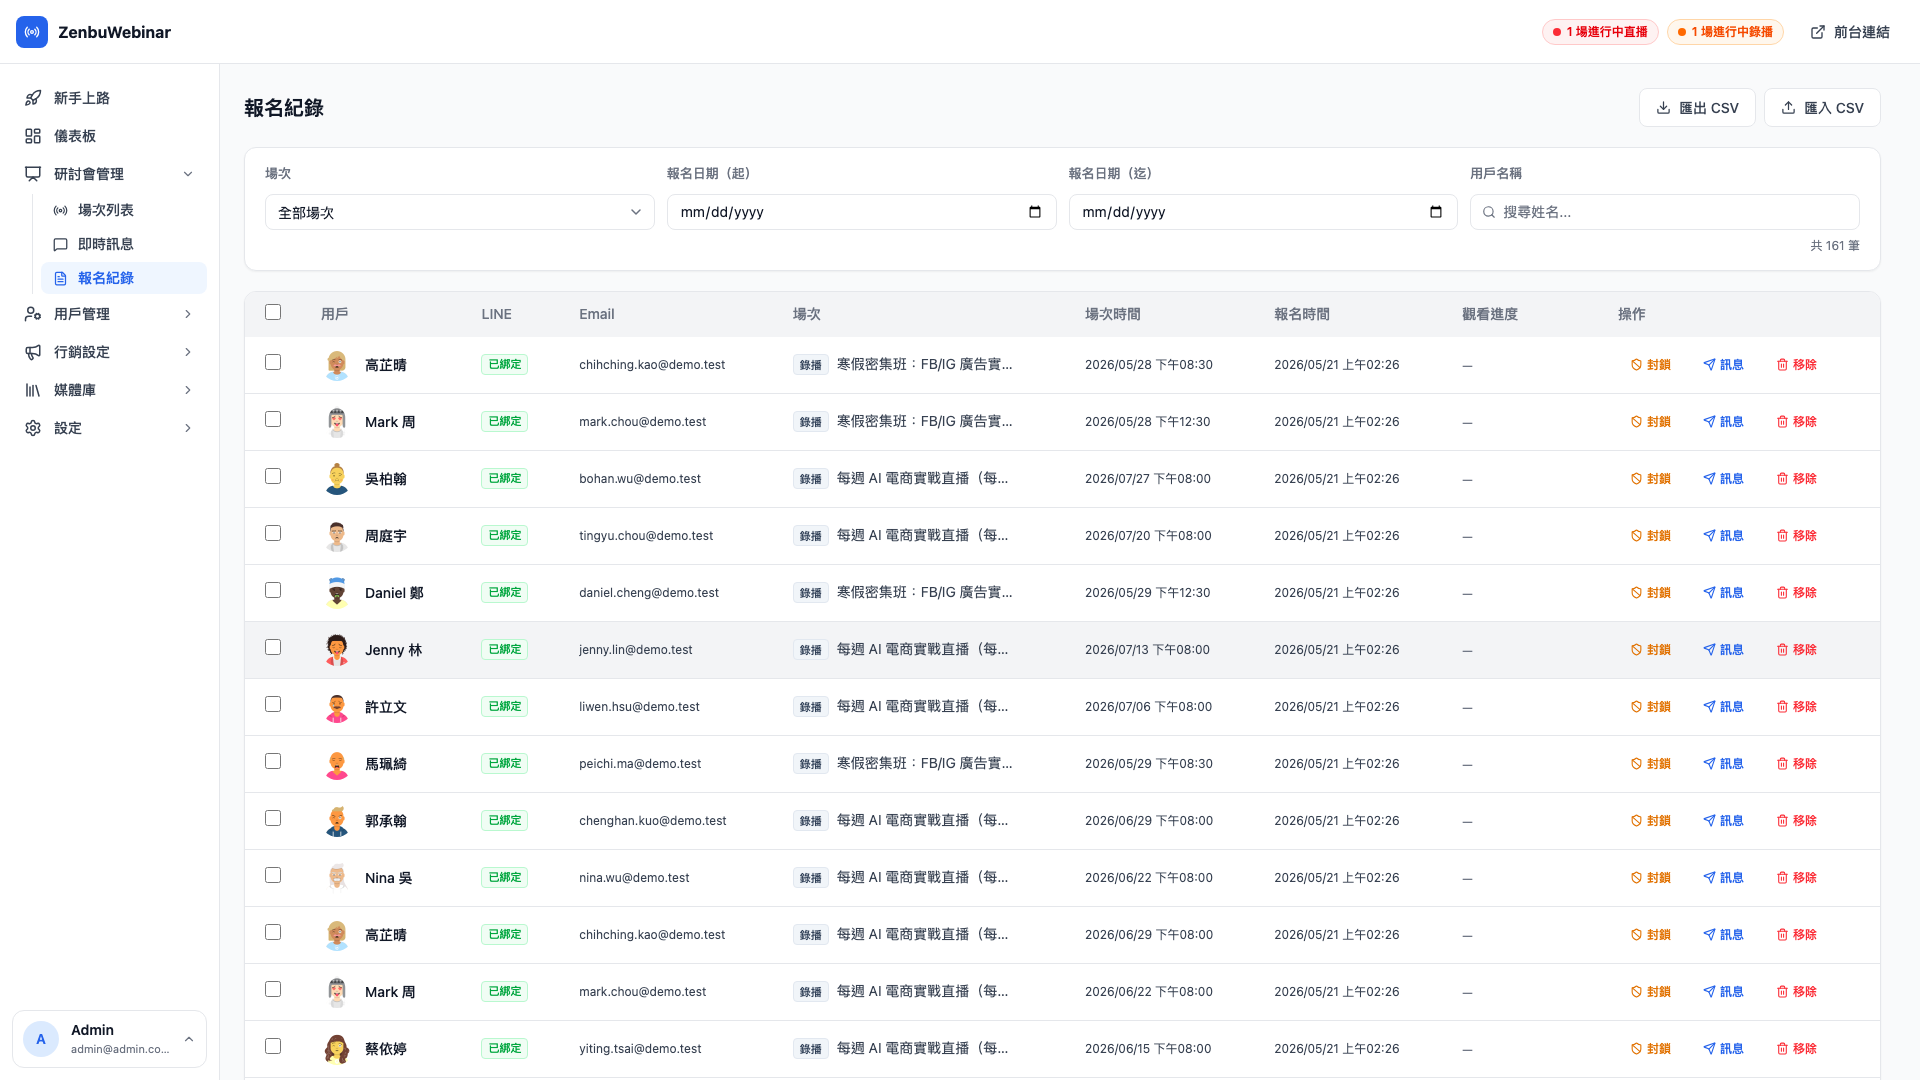Toggle the select-all checkbox in table header

273,312
